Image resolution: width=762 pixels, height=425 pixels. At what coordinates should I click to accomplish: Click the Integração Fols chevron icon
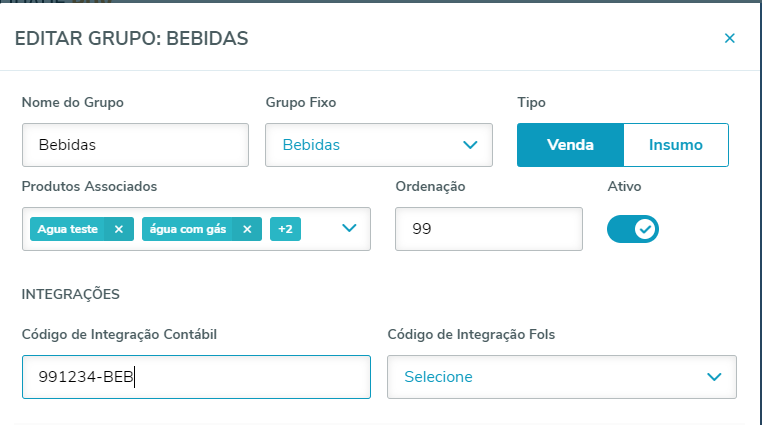coord(714,377)
